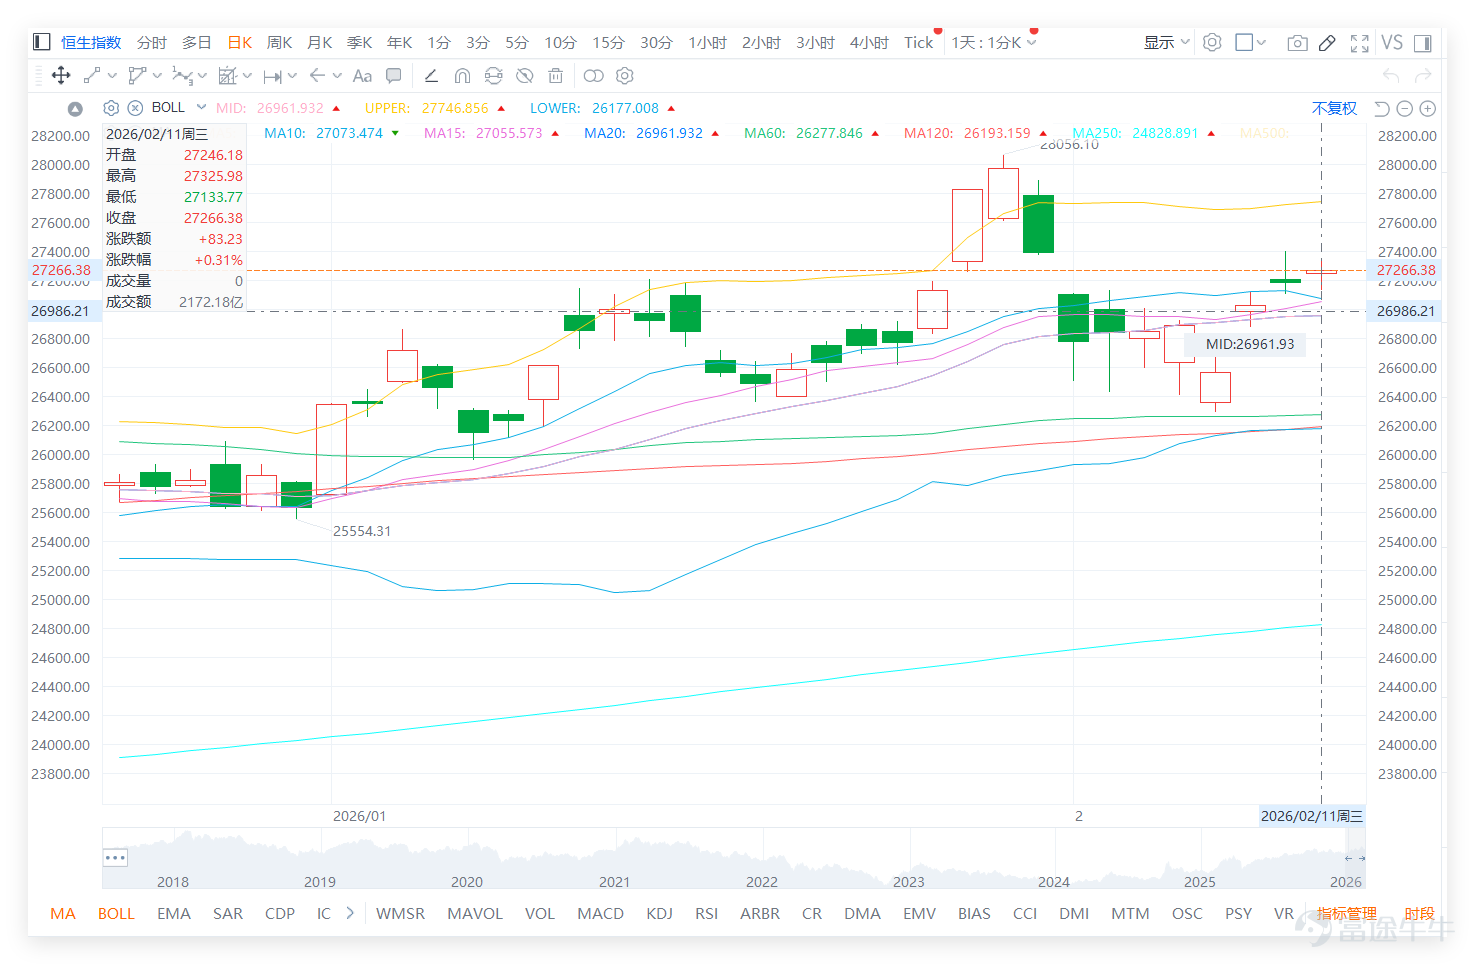
Task: Take a chart screenshot with camera icon
Action: click(x=1297, y=43)
